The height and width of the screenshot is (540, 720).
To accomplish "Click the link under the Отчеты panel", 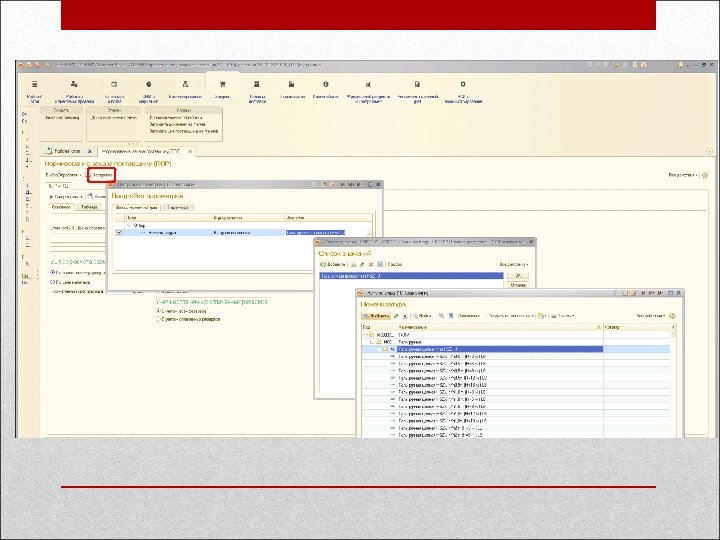I will coord(114,118).
